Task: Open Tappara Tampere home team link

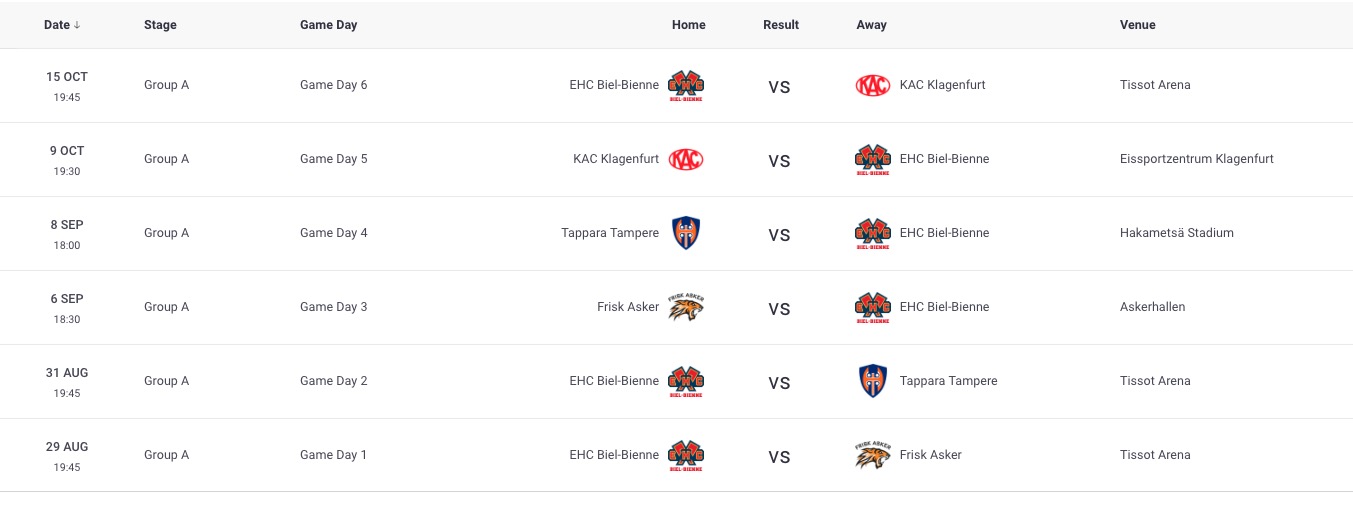Action: point(610,233)
